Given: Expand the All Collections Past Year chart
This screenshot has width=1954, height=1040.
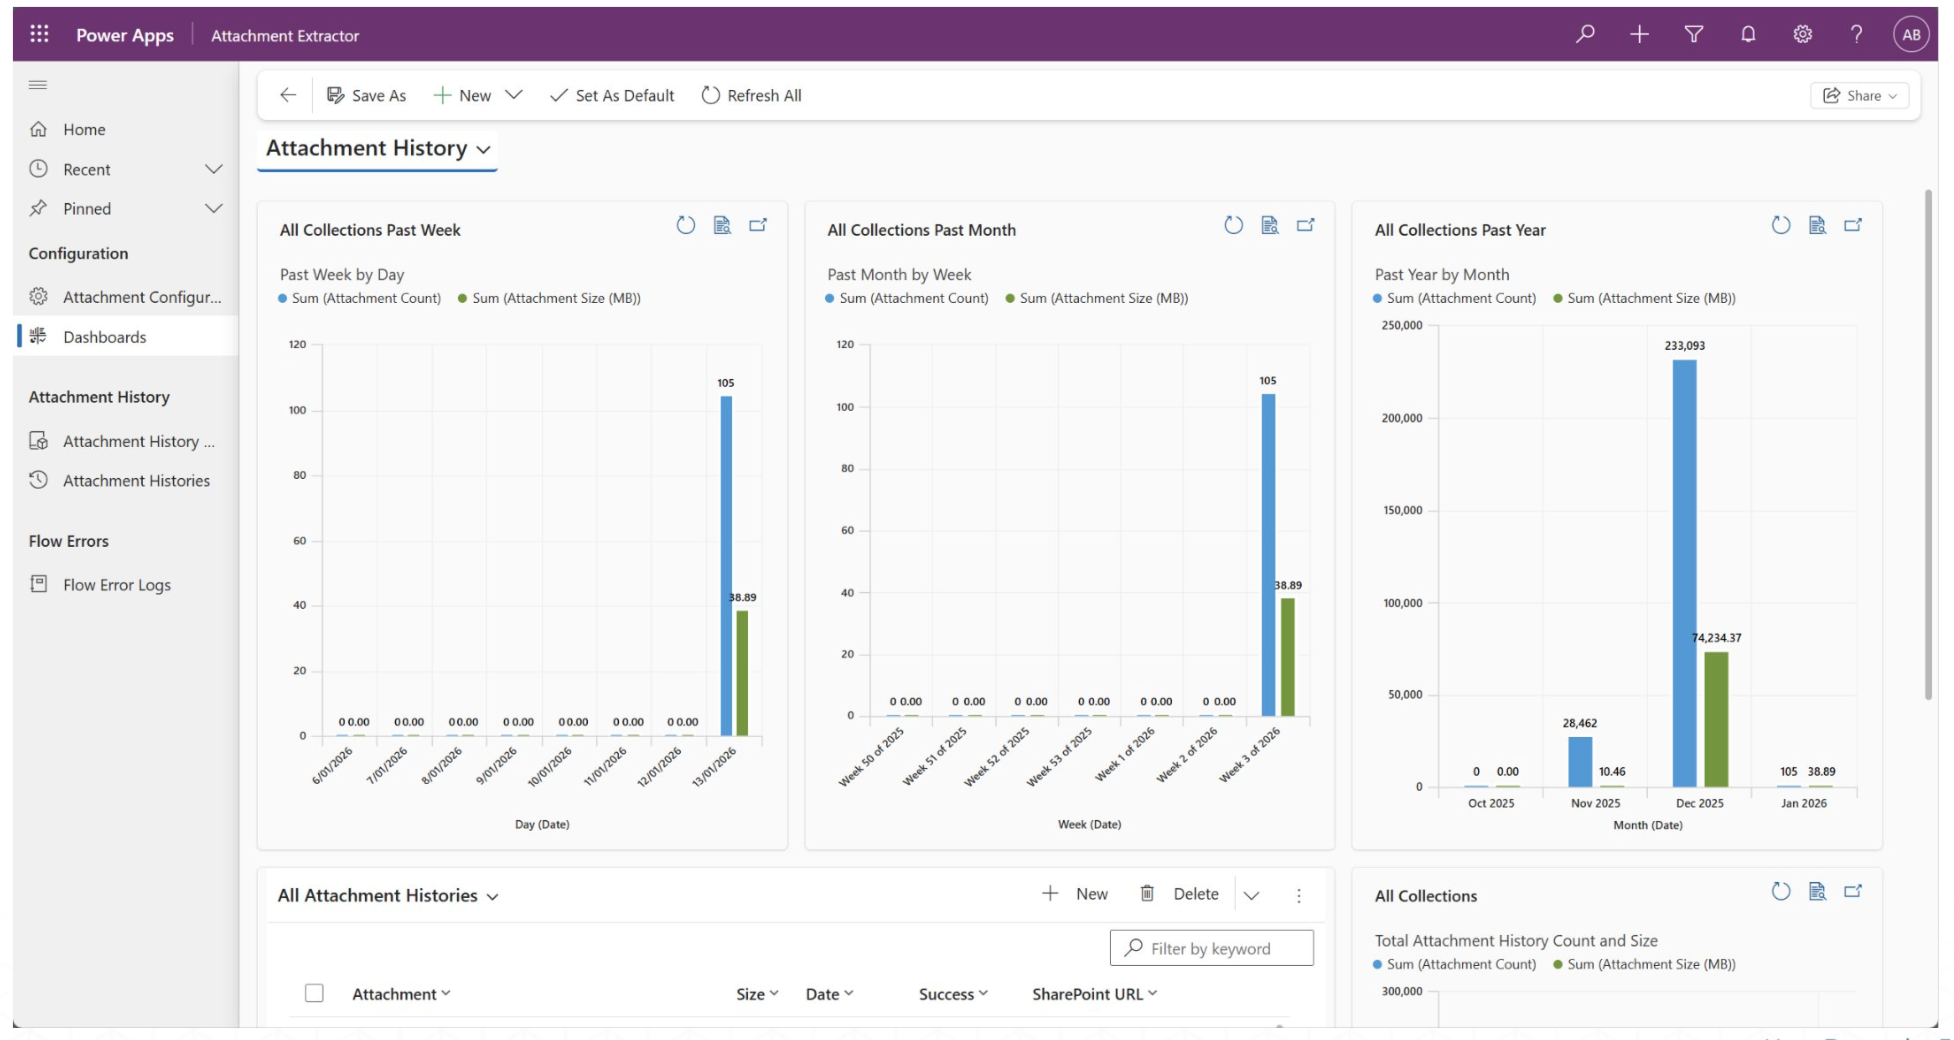Looking at the screenshot, I should (1853, 226).
